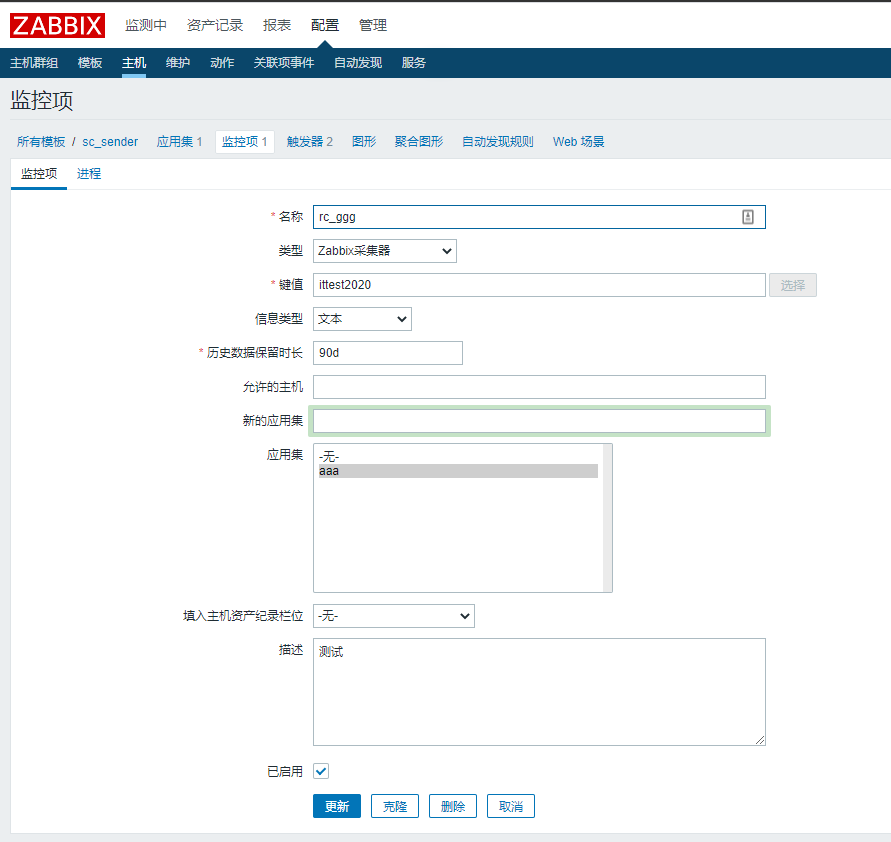Go to 主机 submenu
The width and height of the screenshot is (891, 842).
click(134, 63)
